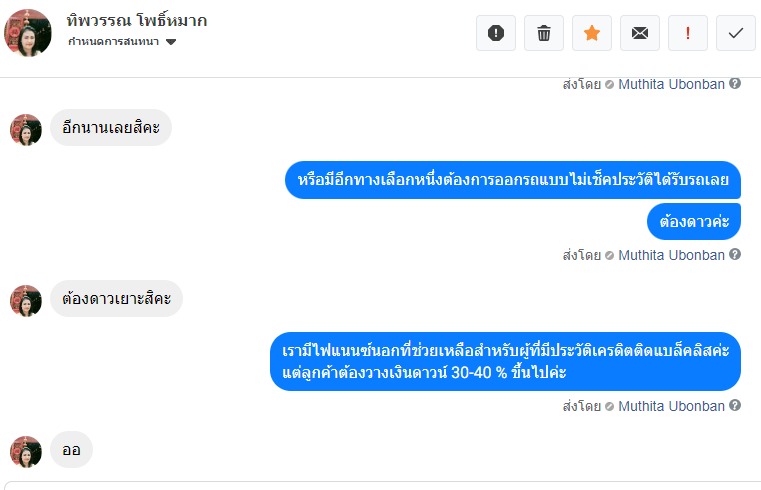The width and height of the screenshot is (761, 490).
Task: Click sender avatar beside ออ message
Action: pos(26,451)
